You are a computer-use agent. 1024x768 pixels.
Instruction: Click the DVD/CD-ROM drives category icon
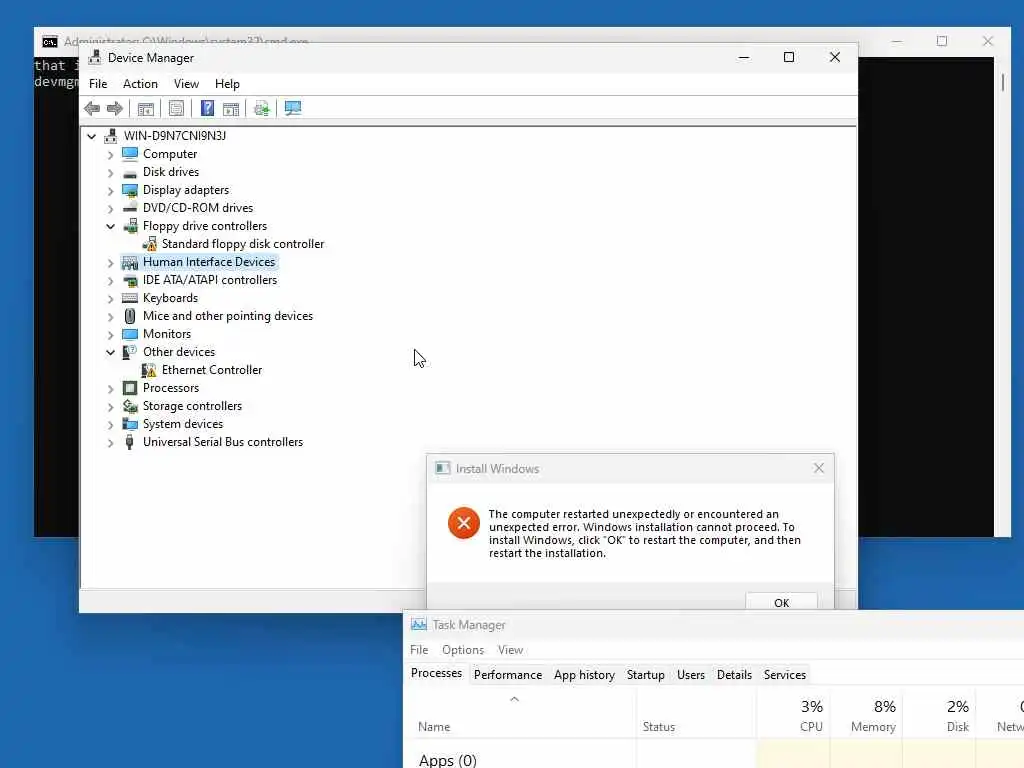[130, 208]
